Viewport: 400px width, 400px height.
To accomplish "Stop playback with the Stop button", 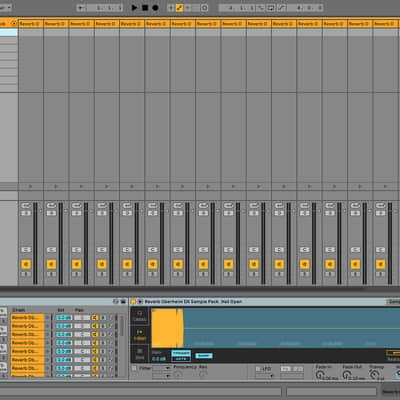I will [145, 7].
